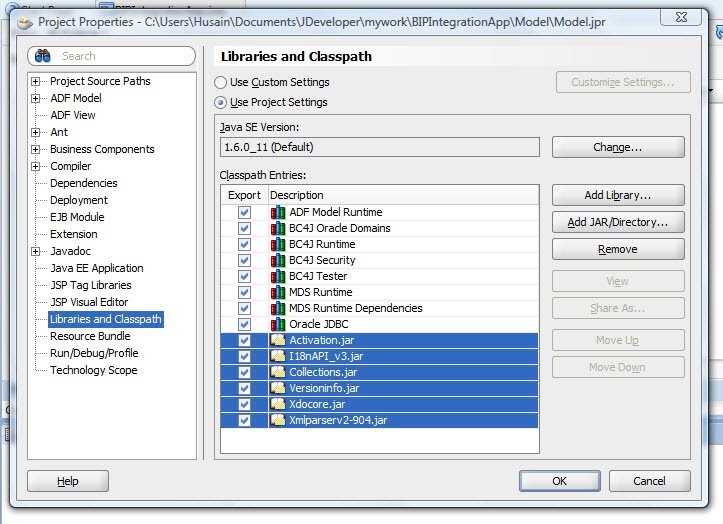Viewport: 723px width, 524px height.
Task: Open the Dependencies properties page
Action: click(83, 183)
